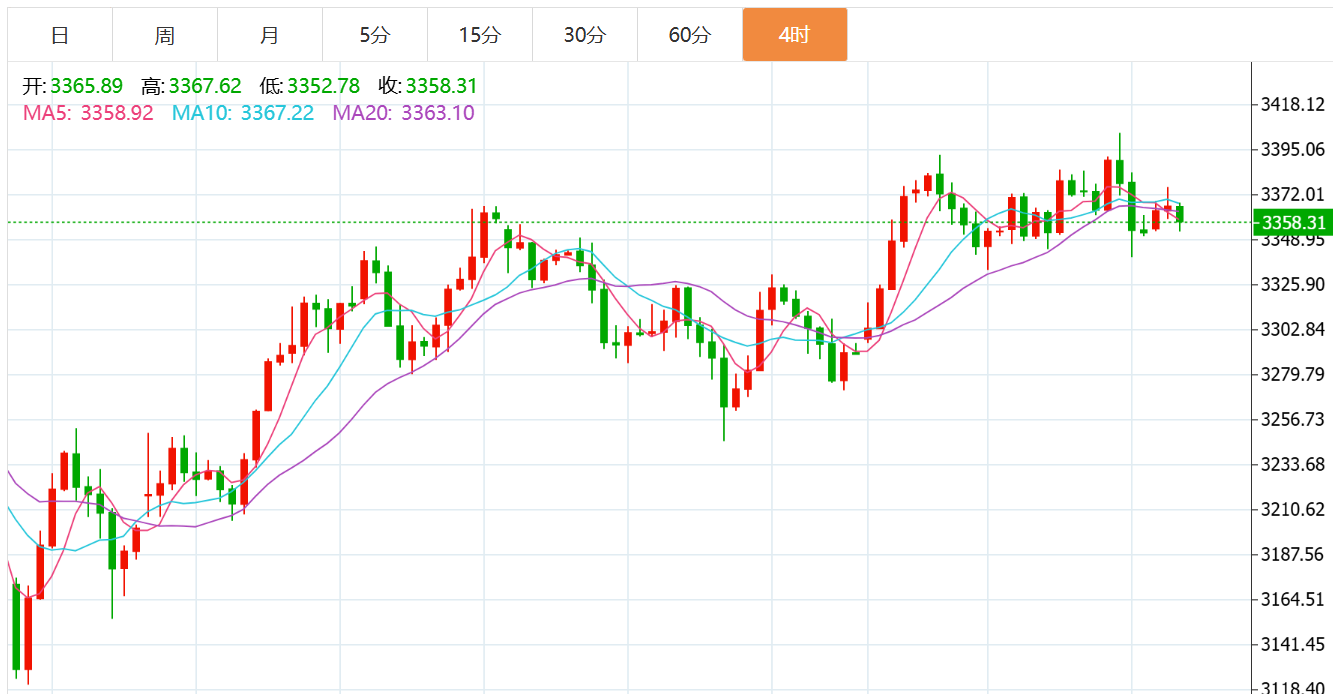
Task: Select the 60分 timeframe tab
Action: (690, 35)
